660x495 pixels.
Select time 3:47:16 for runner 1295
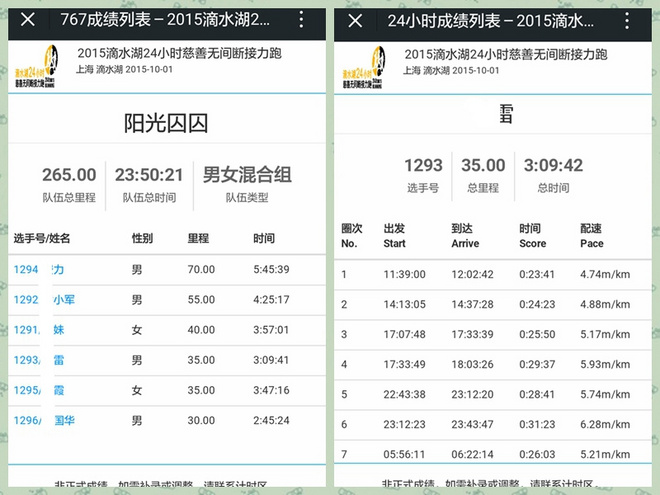(x=271, y=390)
